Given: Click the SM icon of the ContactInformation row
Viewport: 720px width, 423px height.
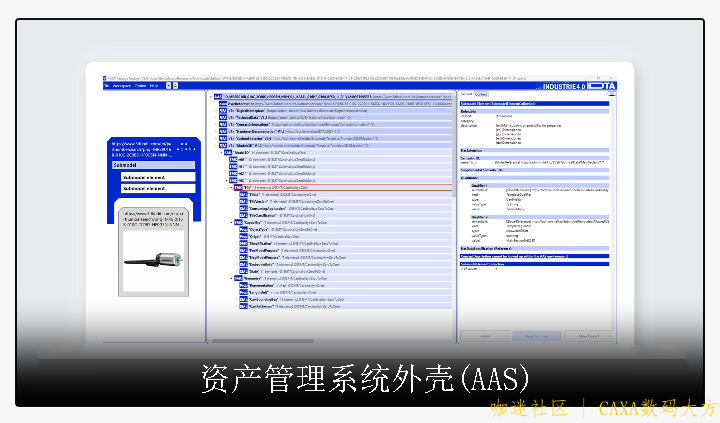Looking at the screenshot, I should (223, 124).
